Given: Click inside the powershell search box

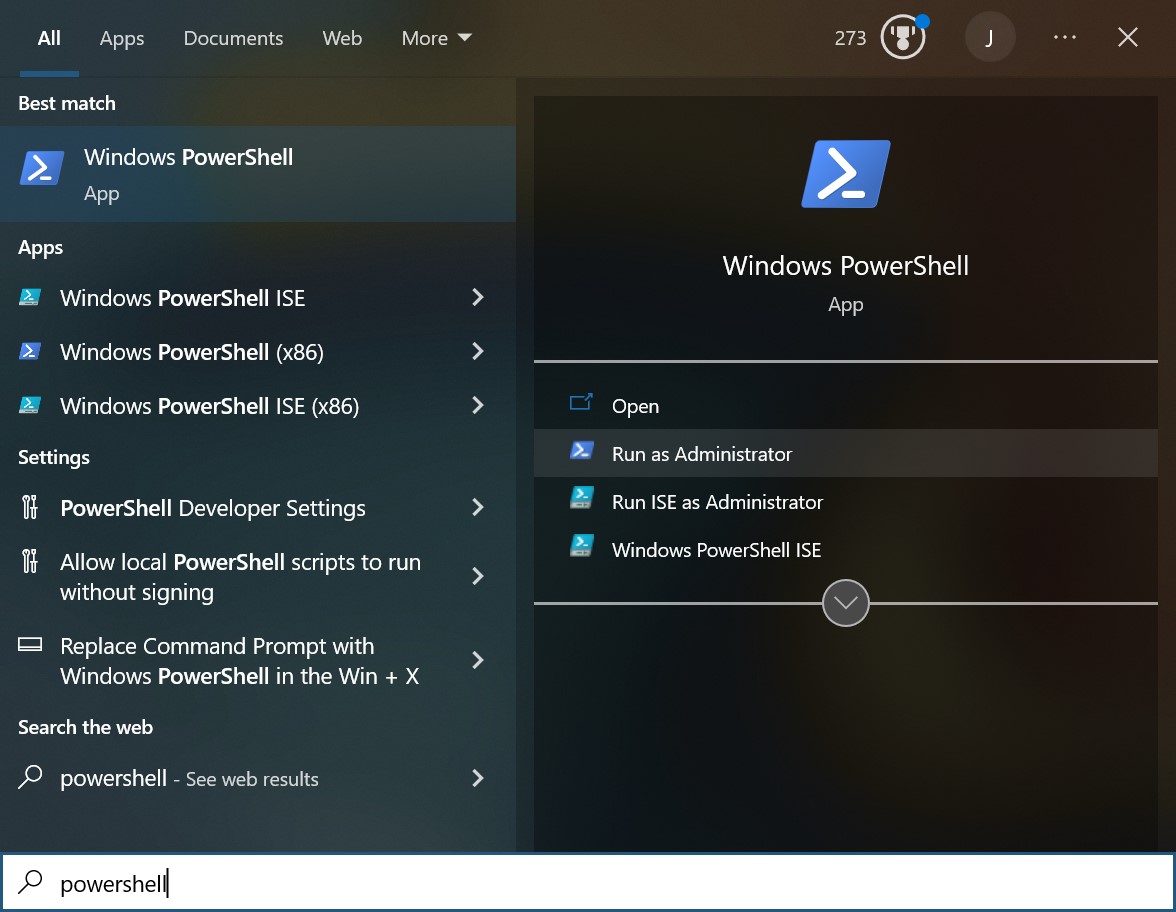Looking at the screenshot, I should pos(300,883).
